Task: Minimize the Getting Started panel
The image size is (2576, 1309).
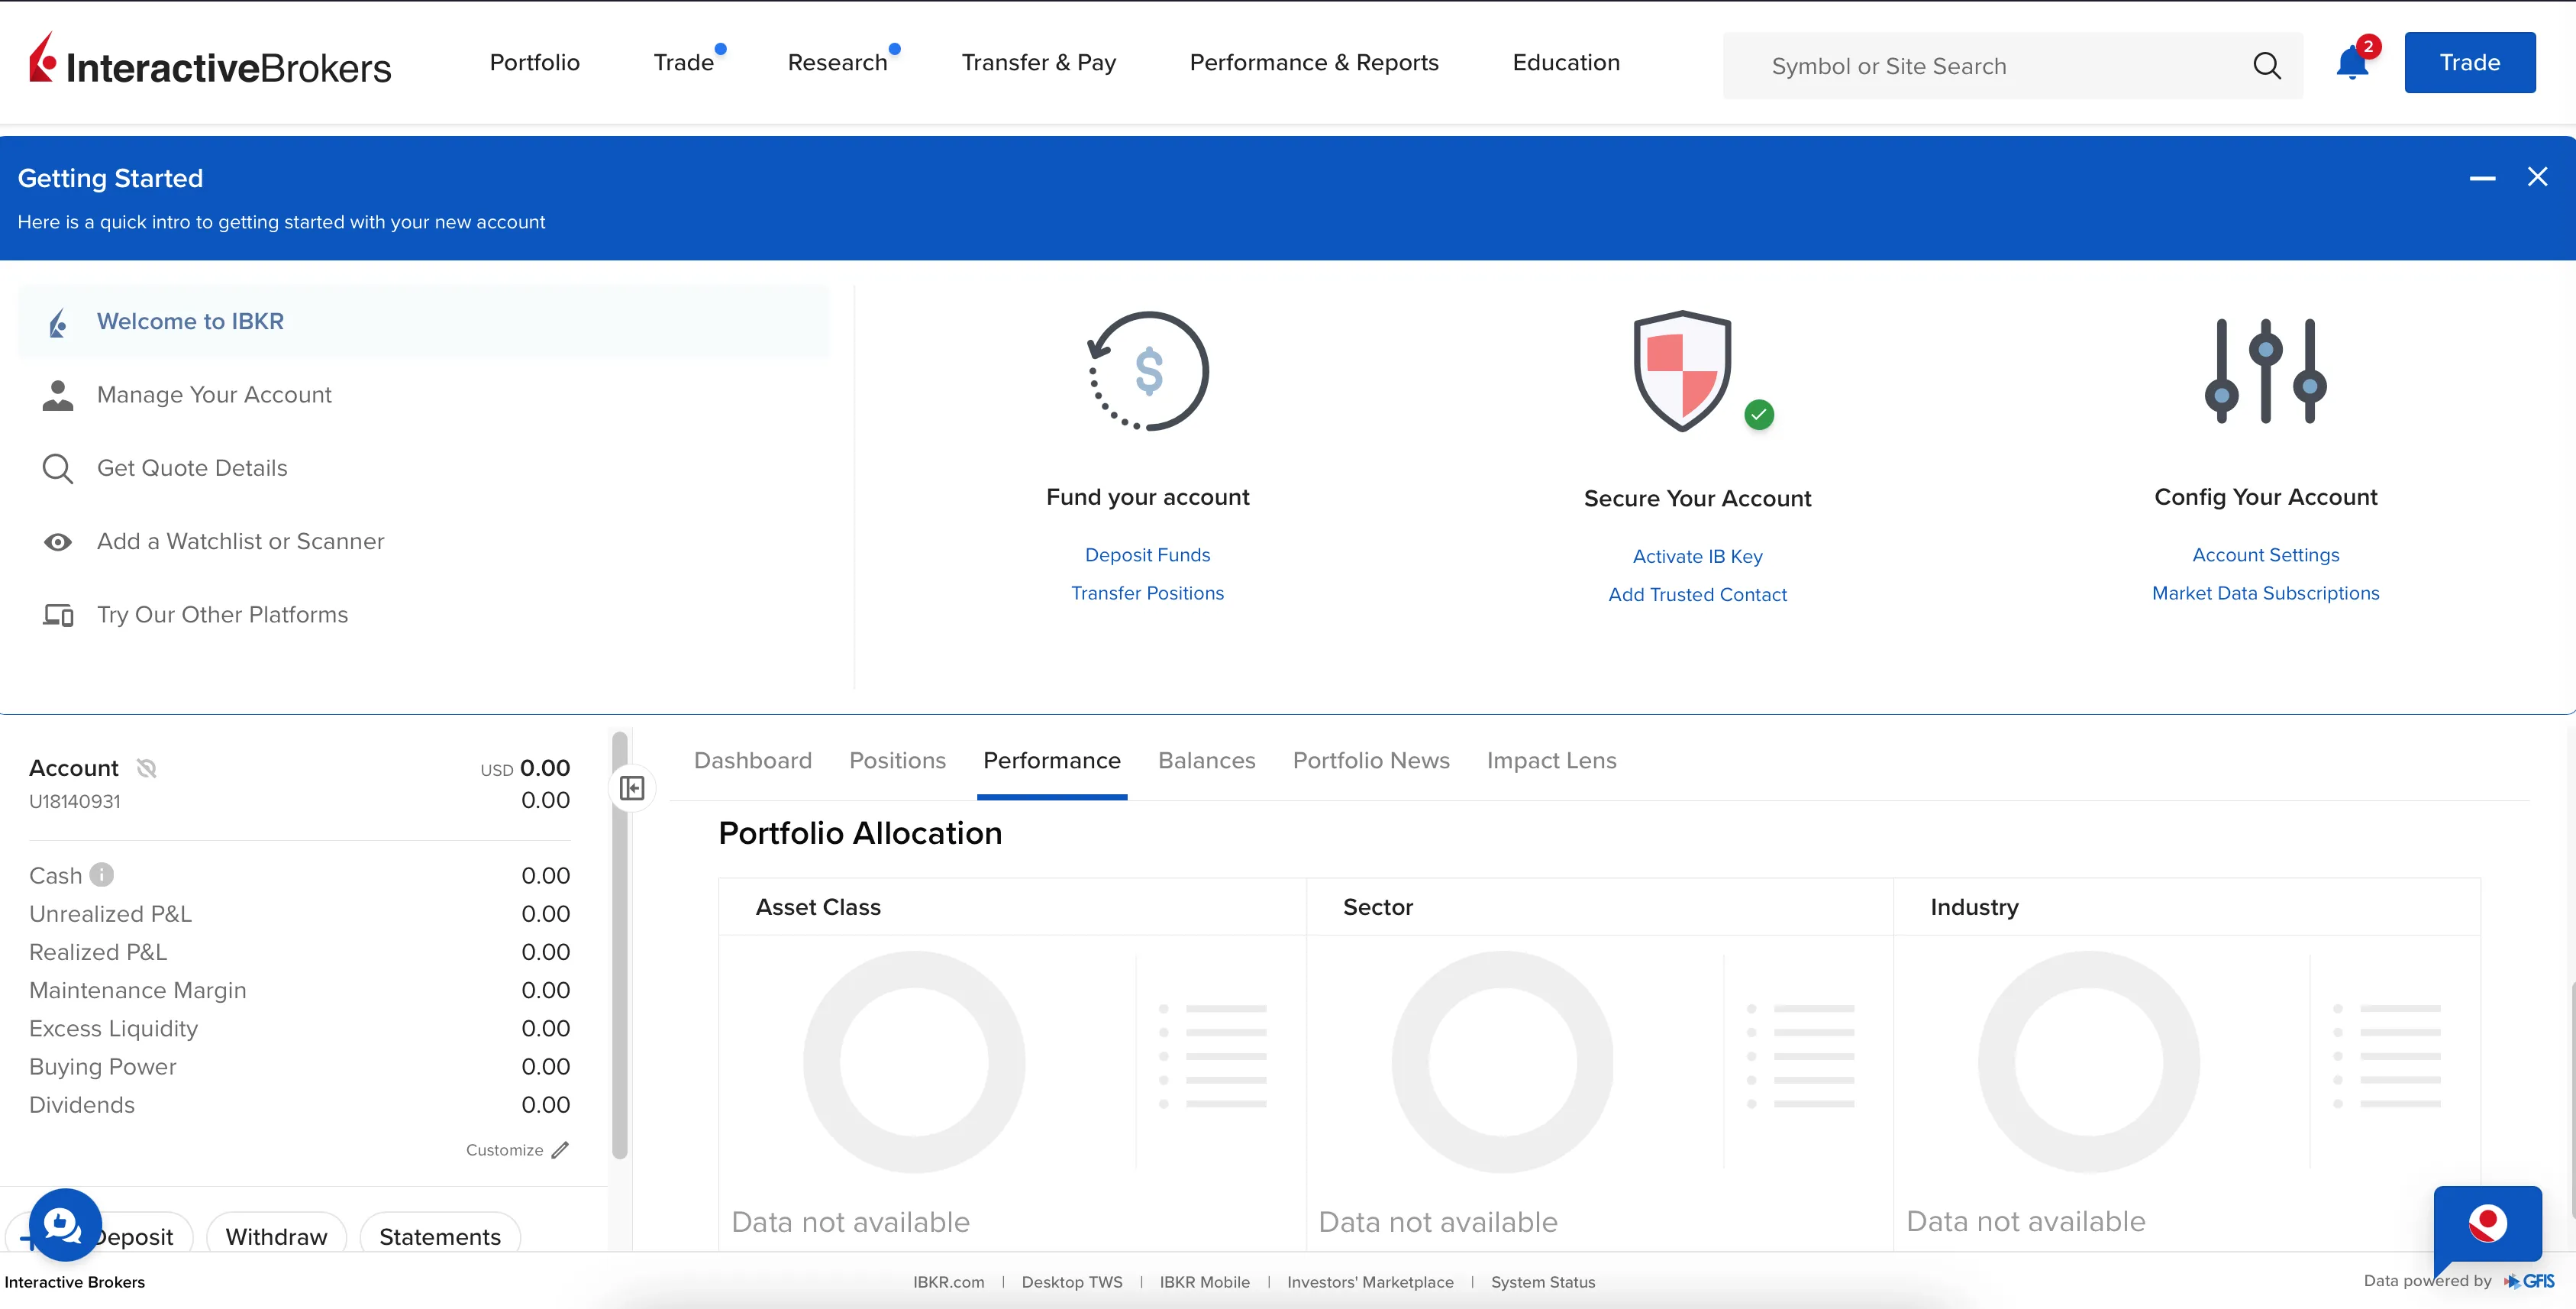Action: click(2482, 178)
